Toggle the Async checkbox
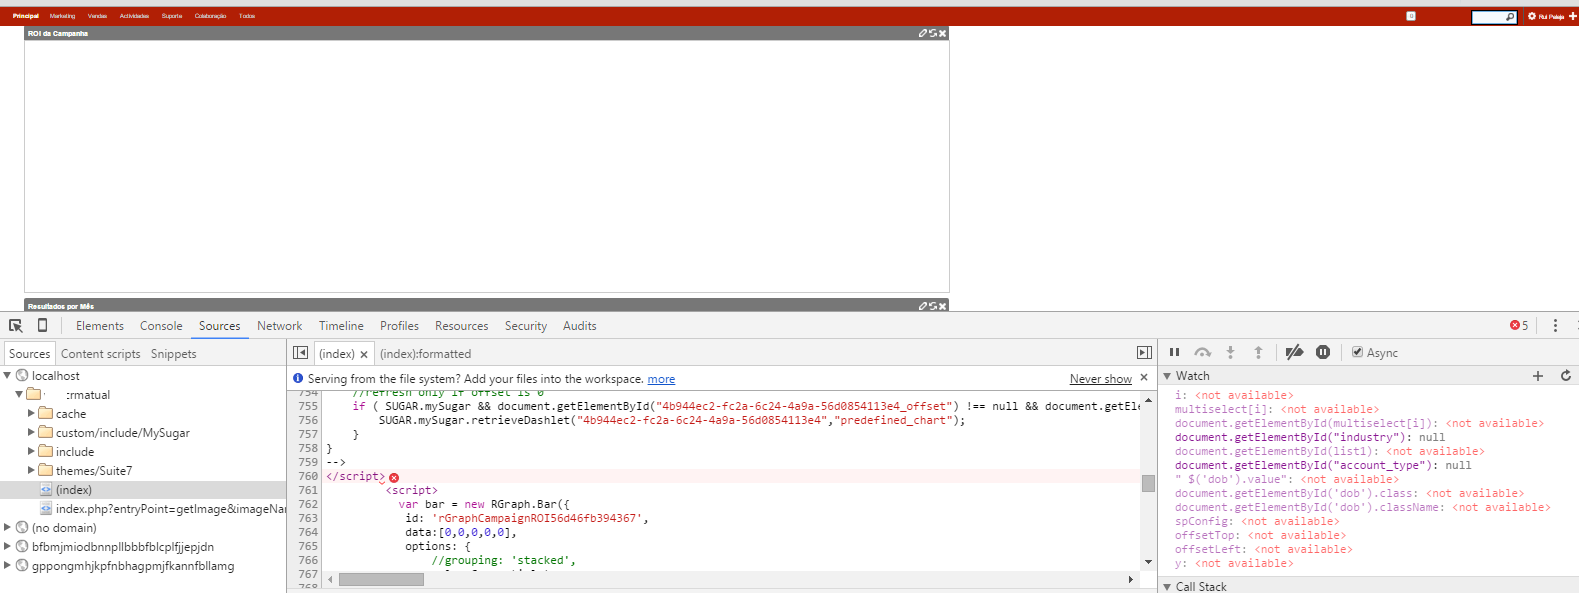 tap(1358, 352)
